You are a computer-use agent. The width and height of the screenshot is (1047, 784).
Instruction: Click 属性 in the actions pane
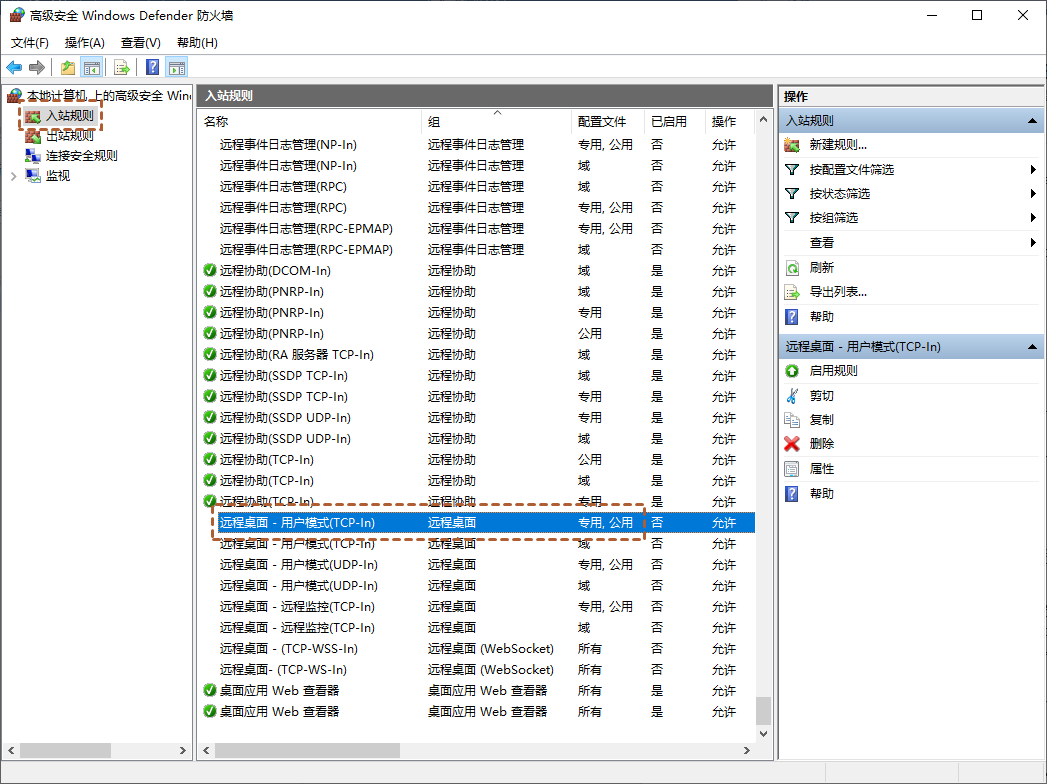click(821, 469)
